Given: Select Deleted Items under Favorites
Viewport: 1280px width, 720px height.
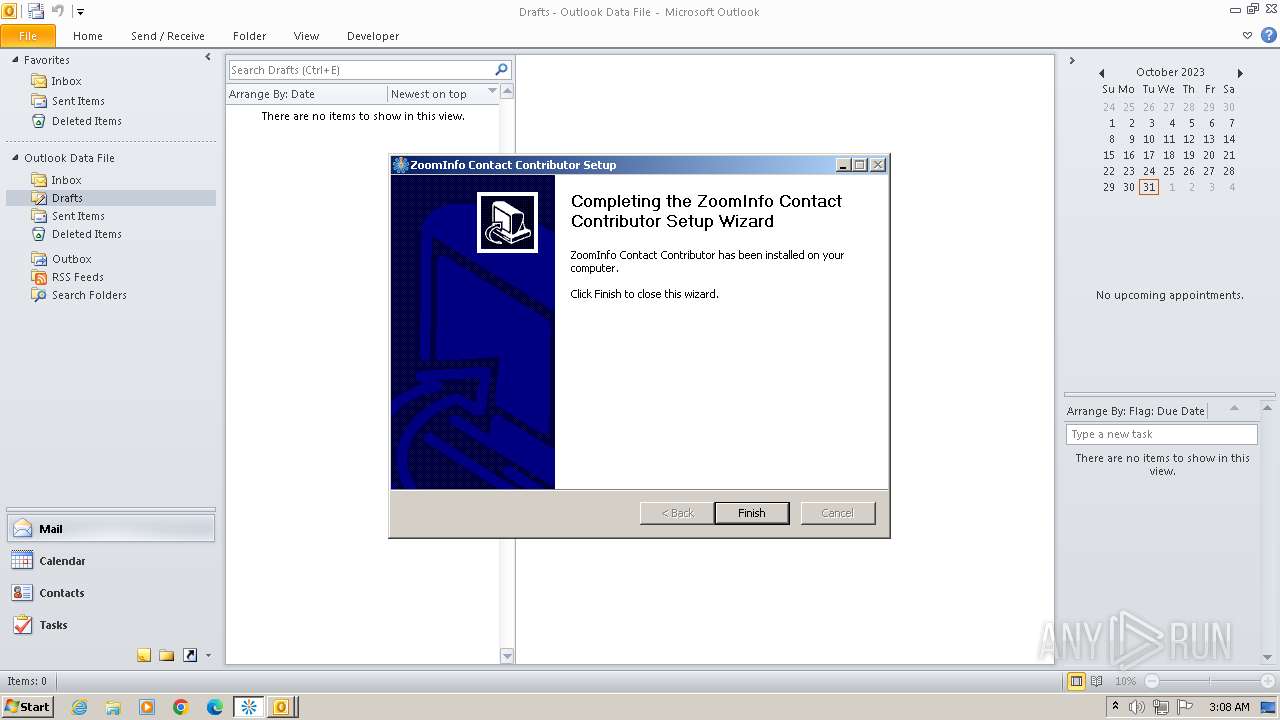Looking at the screenshot, I should pyautogui.click(x=87, y=121).
